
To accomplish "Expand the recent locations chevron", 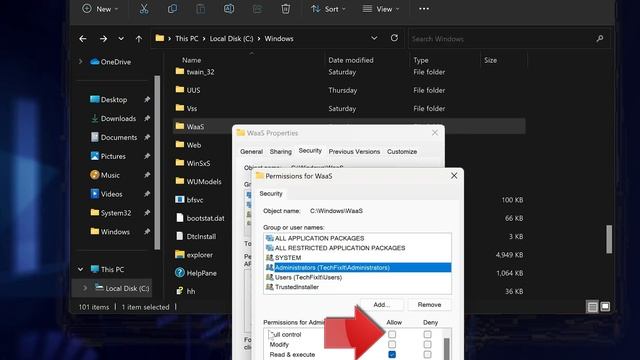I will click(121, 39).
